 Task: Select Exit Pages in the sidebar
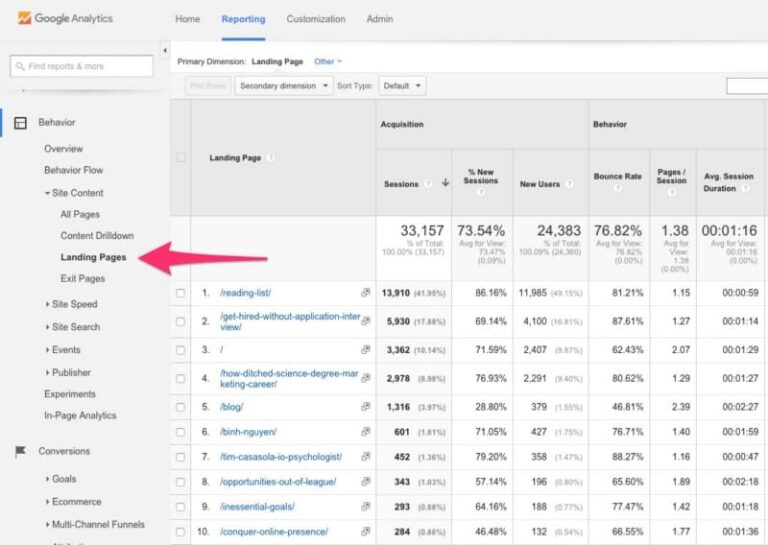pyautogui.click(x=82, y=279)
